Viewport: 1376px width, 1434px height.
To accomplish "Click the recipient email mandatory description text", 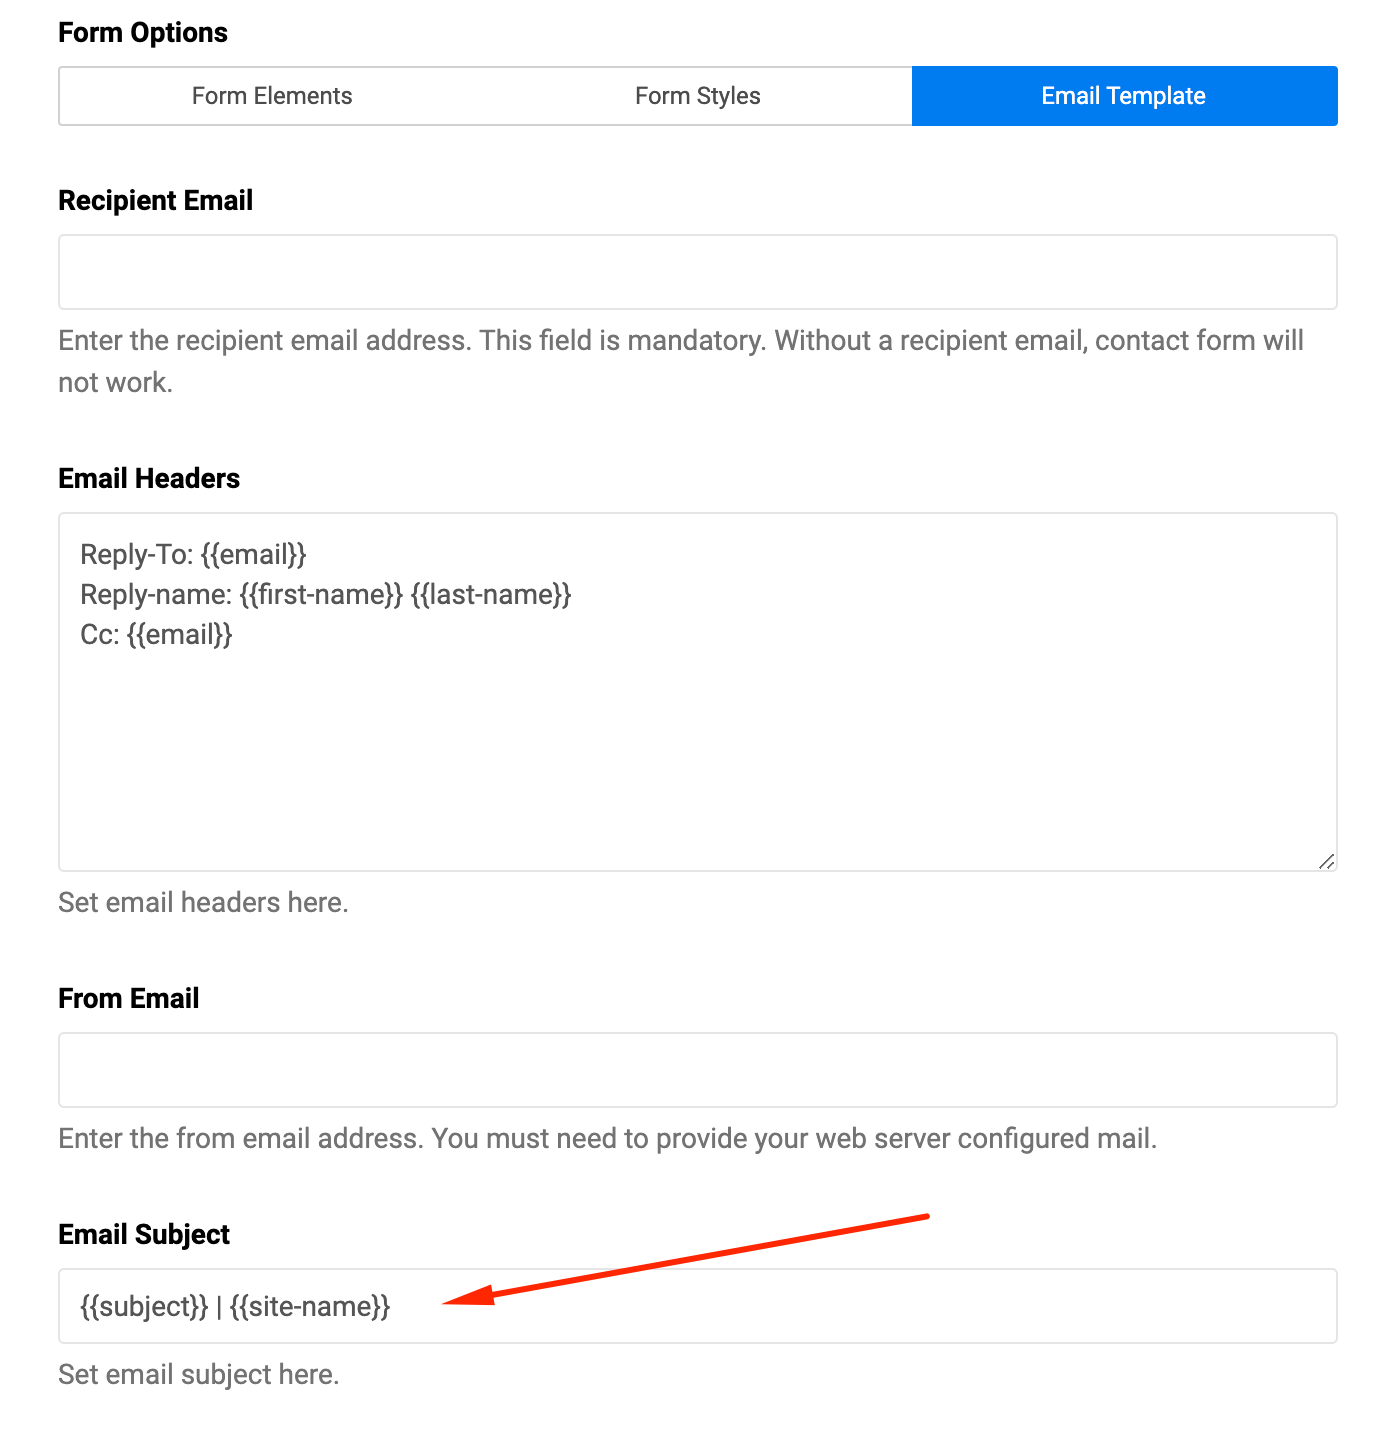I will tap(680, 342).
